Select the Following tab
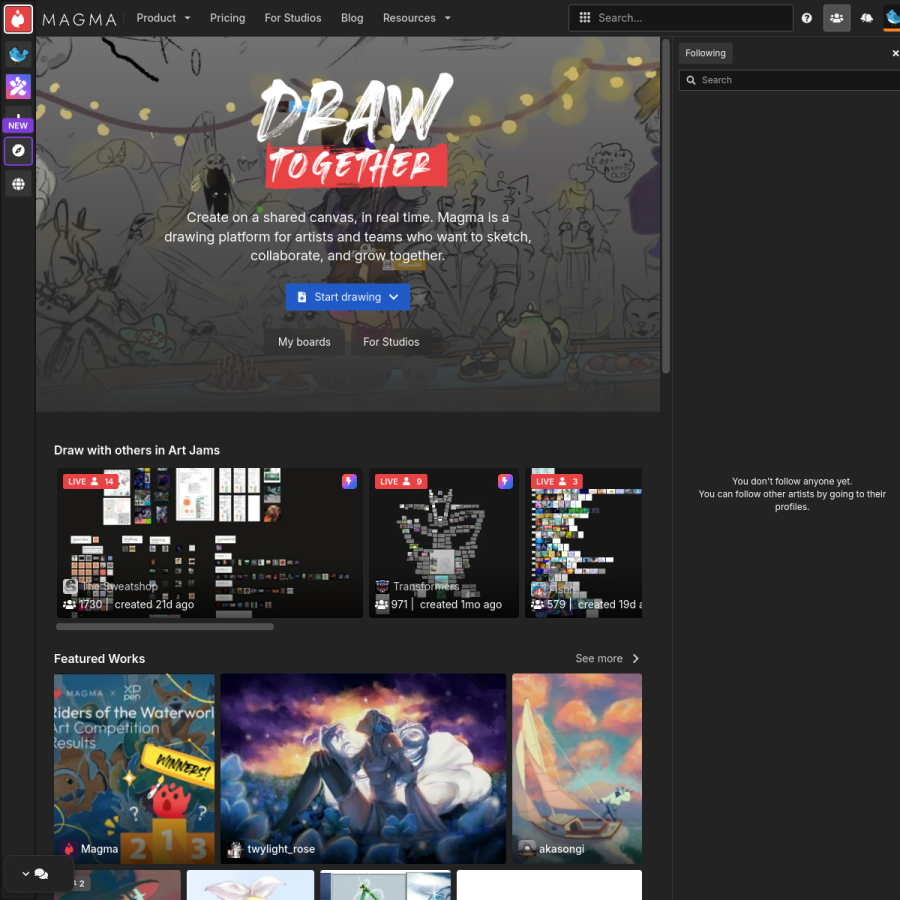 coord(705,53)
